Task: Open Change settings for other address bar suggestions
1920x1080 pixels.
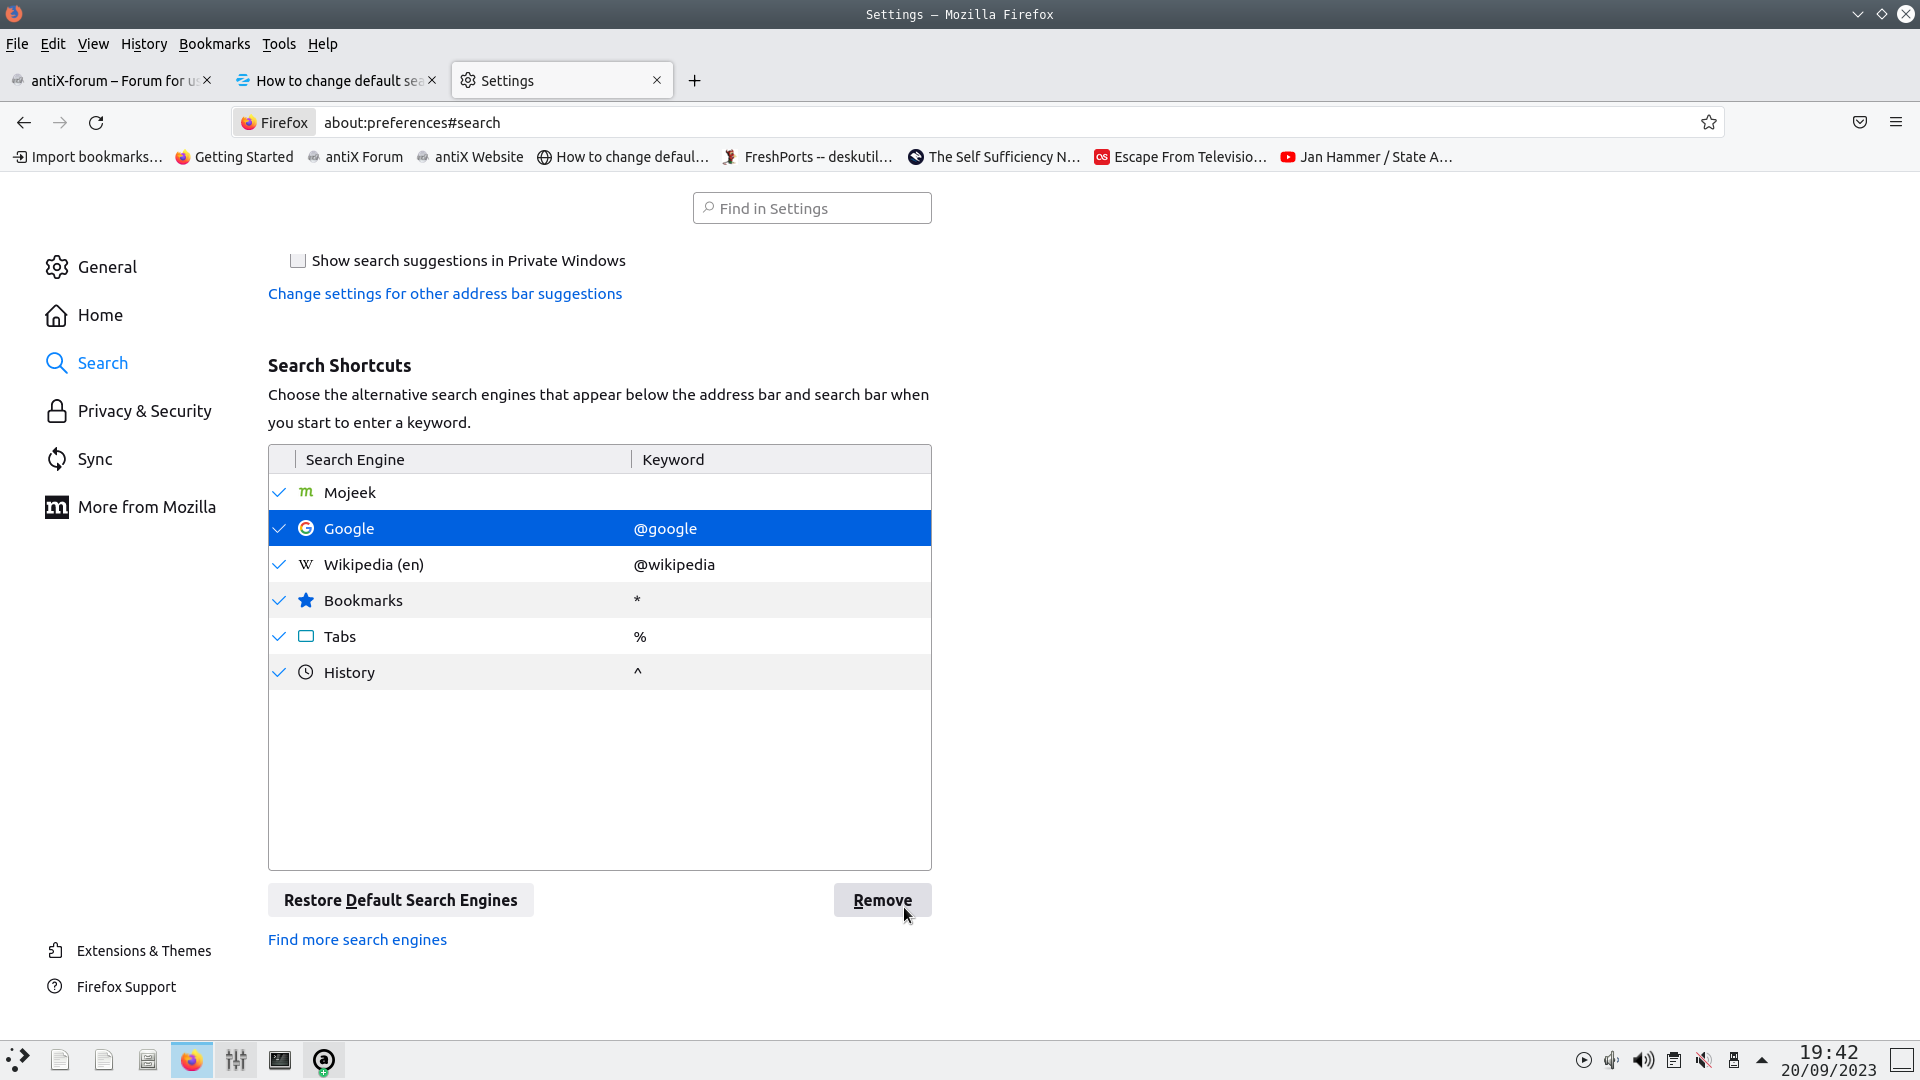Action: click(x=445, y=294)
